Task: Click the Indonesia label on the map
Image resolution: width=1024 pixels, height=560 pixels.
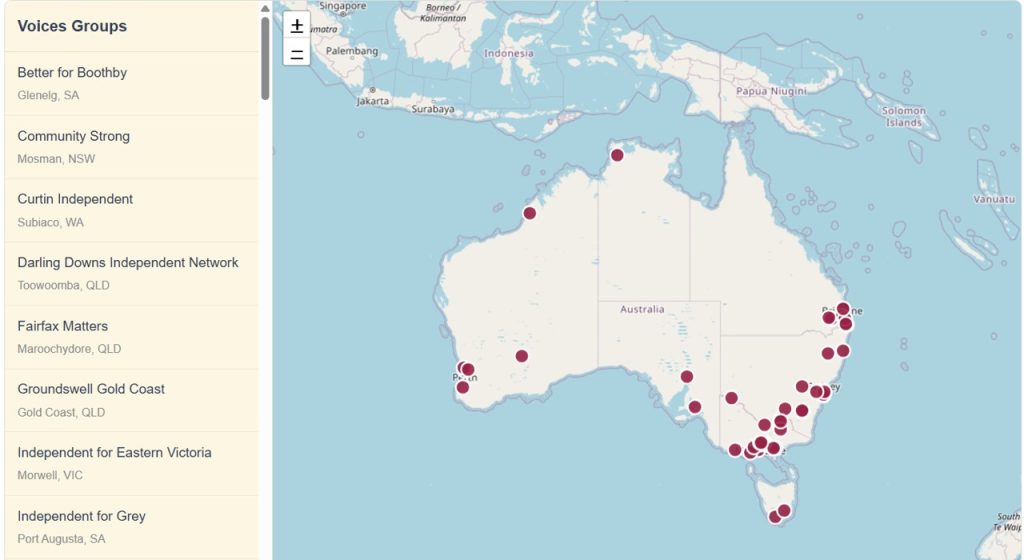Action: tap(509, 54)
